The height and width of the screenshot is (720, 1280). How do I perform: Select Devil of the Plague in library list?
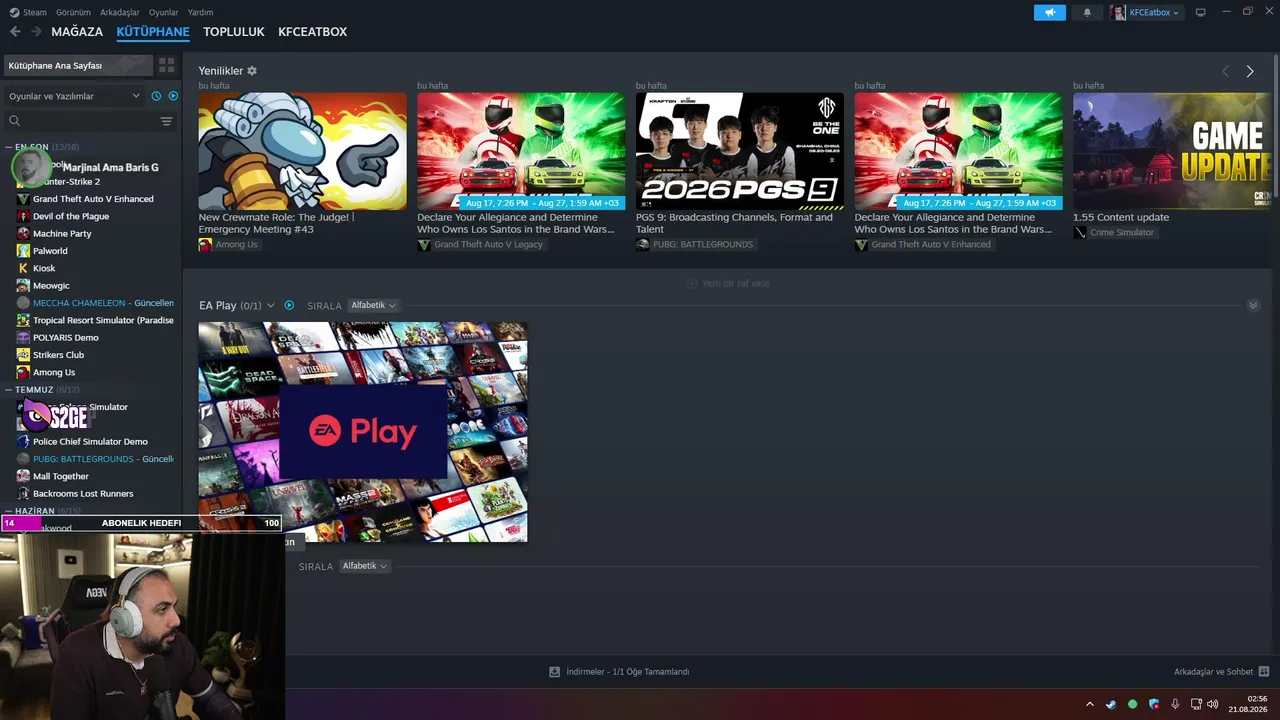tap(71, 216)
